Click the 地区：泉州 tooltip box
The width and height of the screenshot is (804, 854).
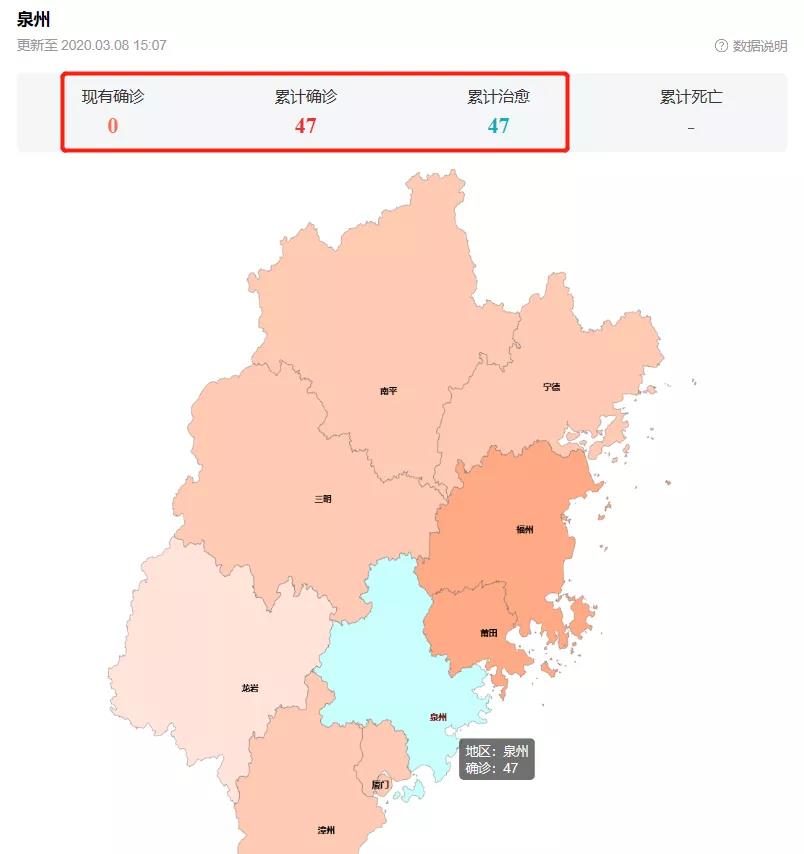(497, 759)
